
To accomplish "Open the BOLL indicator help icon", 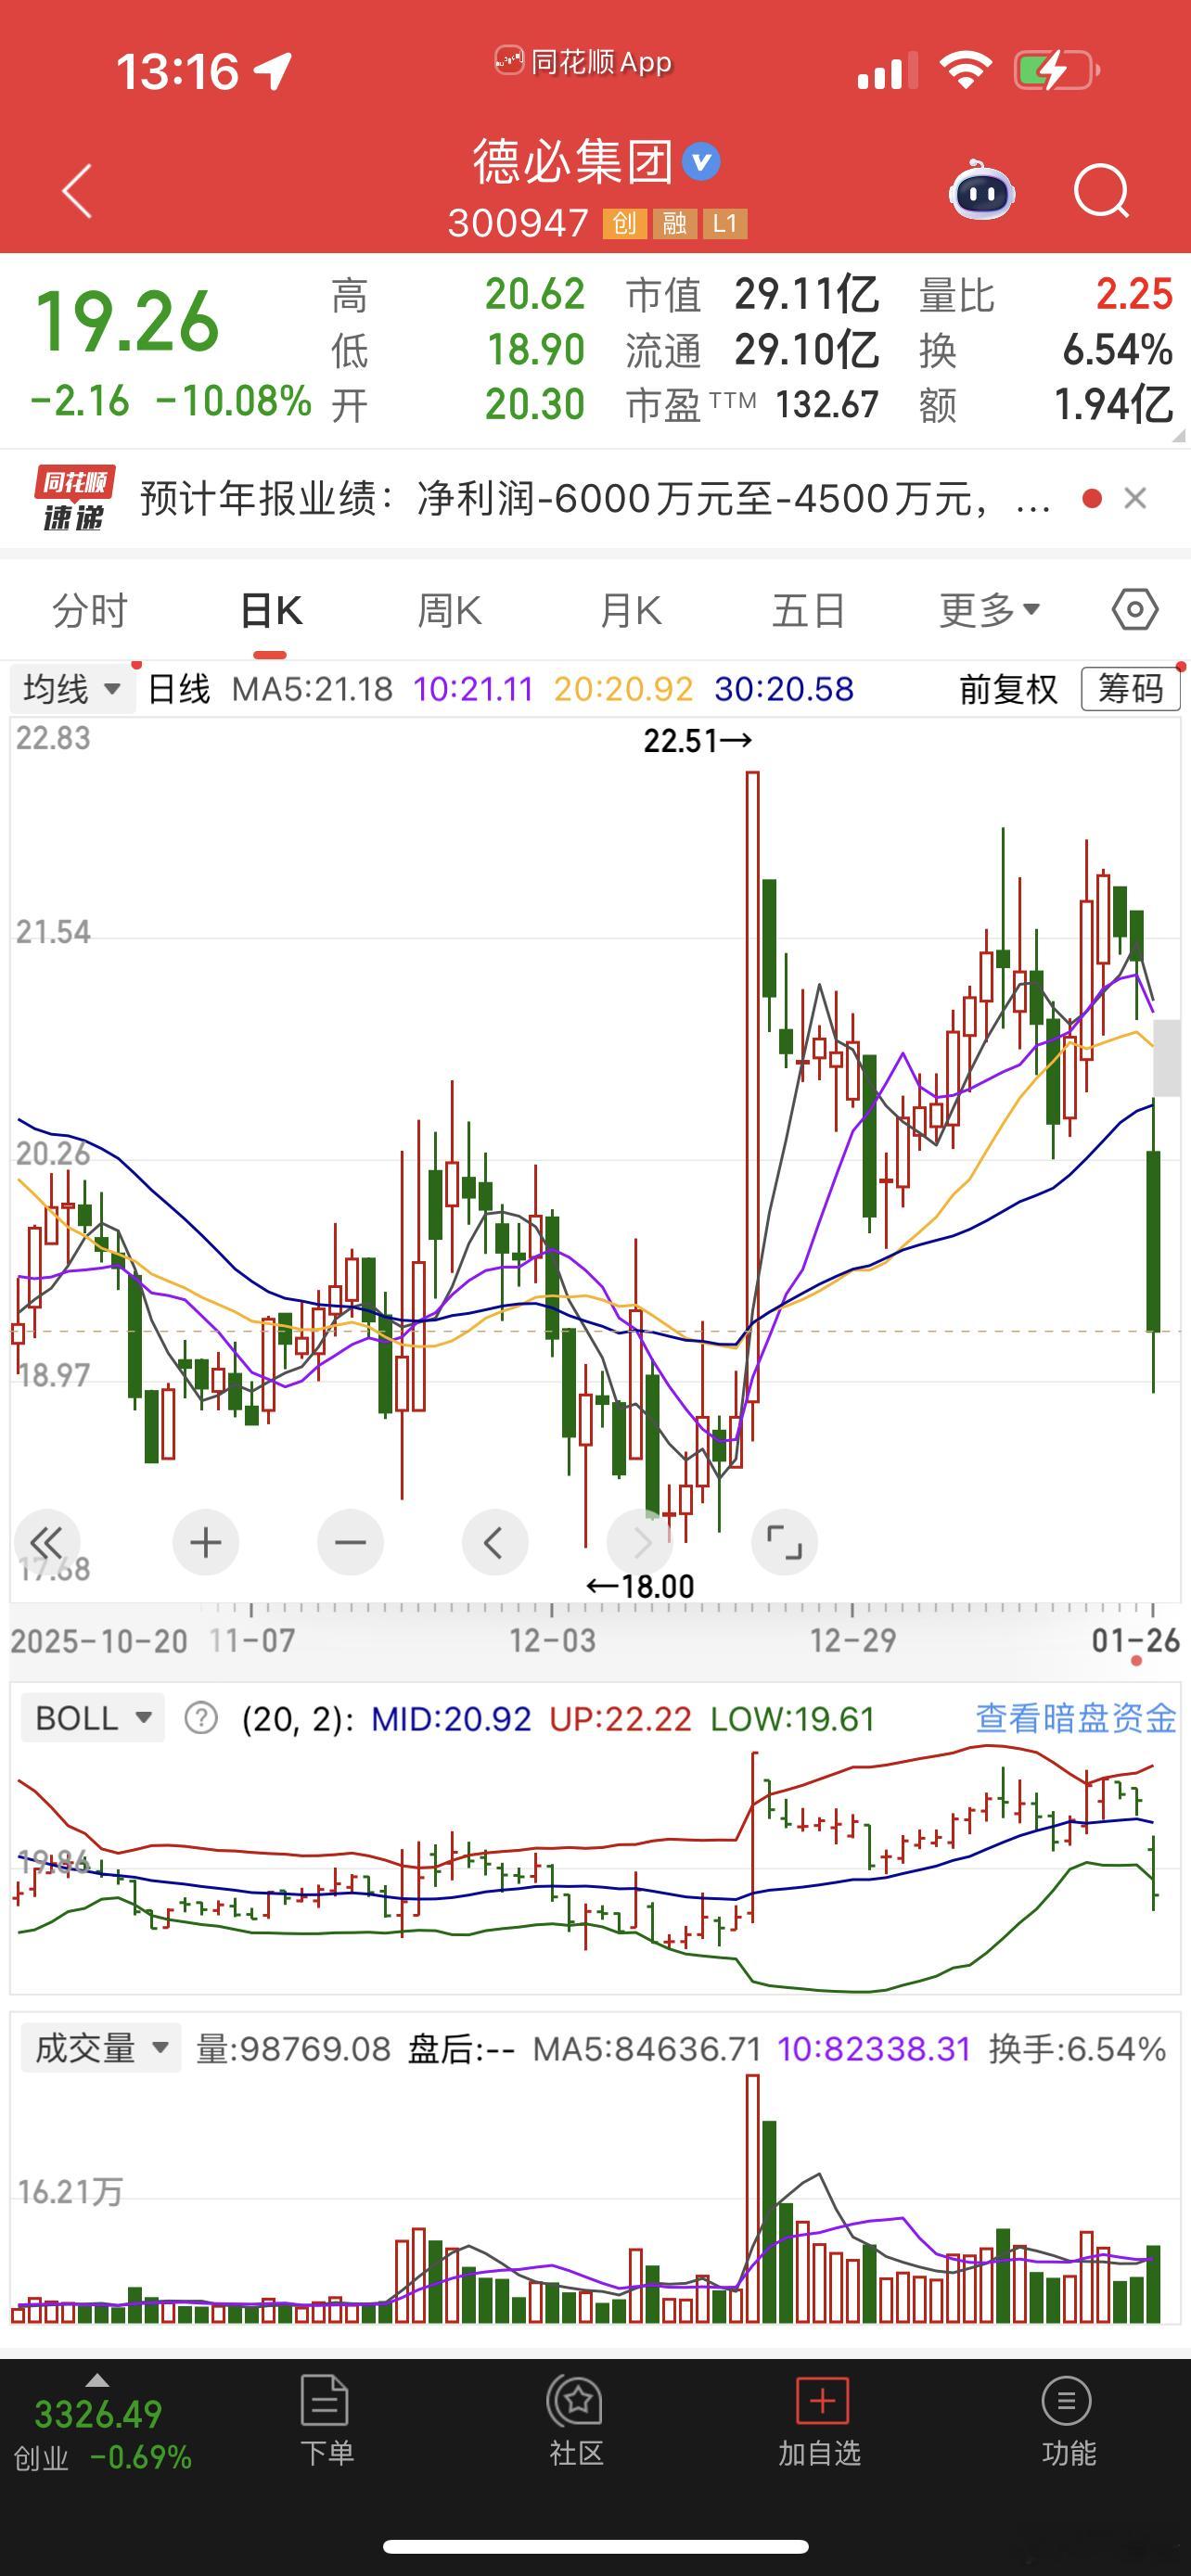I will [201, 1718].
